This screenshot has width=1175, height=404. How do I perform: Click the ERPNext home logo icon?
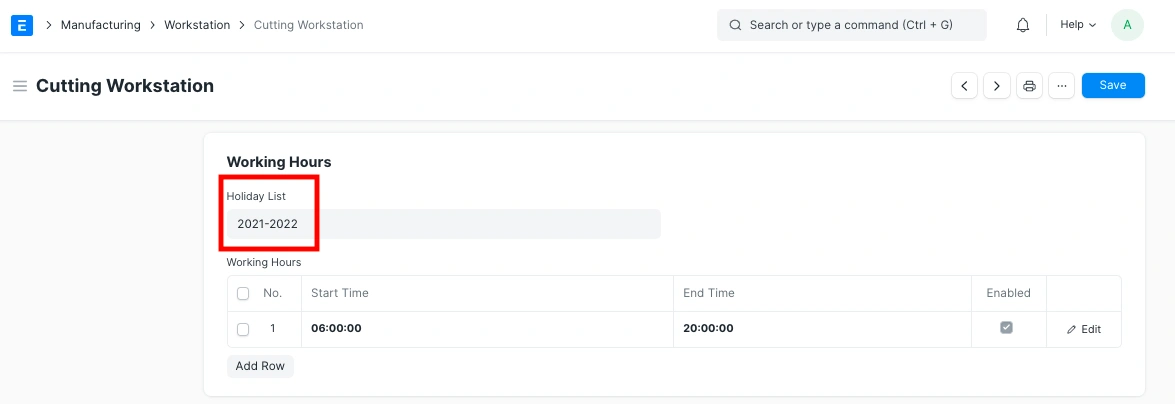(22, 25)
